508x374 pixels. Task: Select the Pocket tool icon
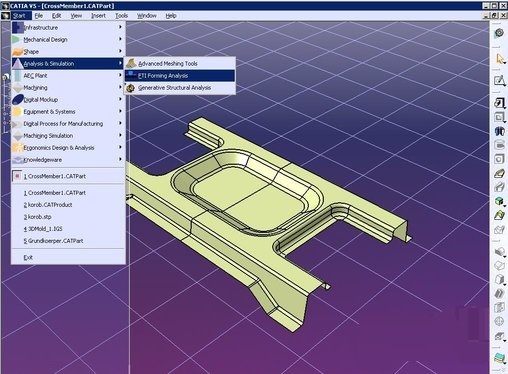pyautogui.click(x=499, y=117)
